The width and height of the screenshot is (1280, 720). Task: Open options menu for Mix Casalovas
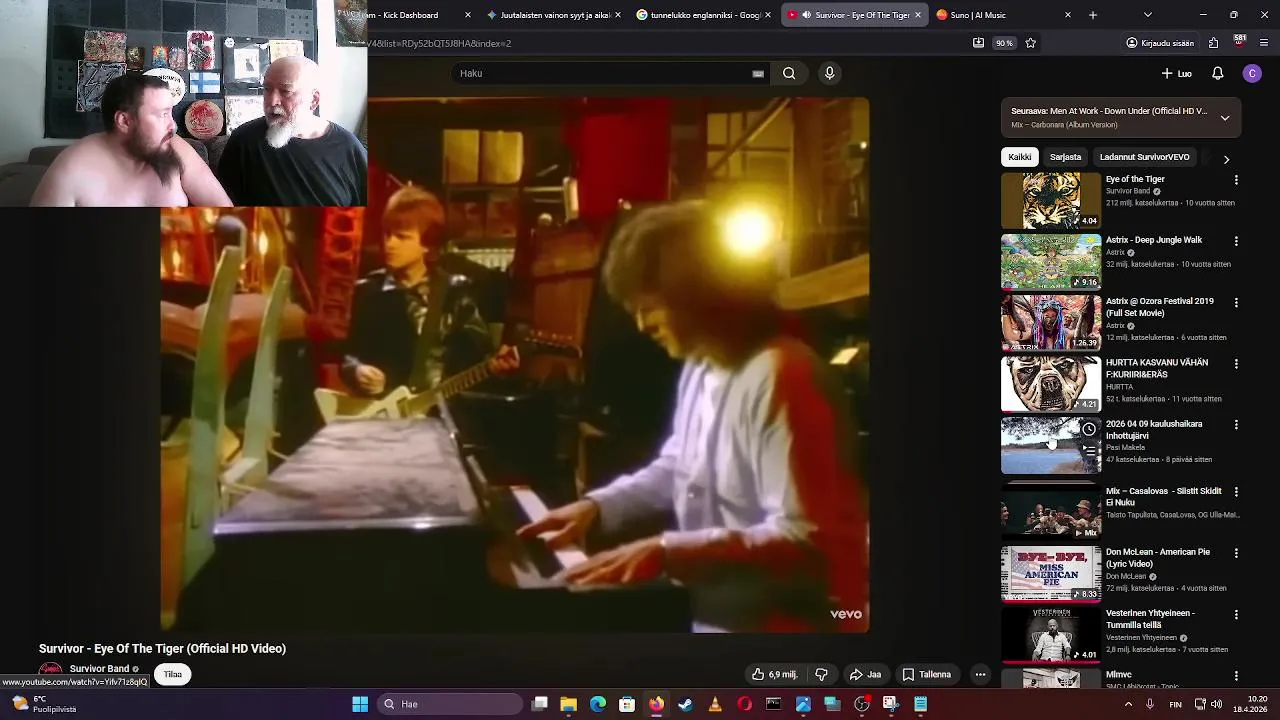[x=1236, y=492]
